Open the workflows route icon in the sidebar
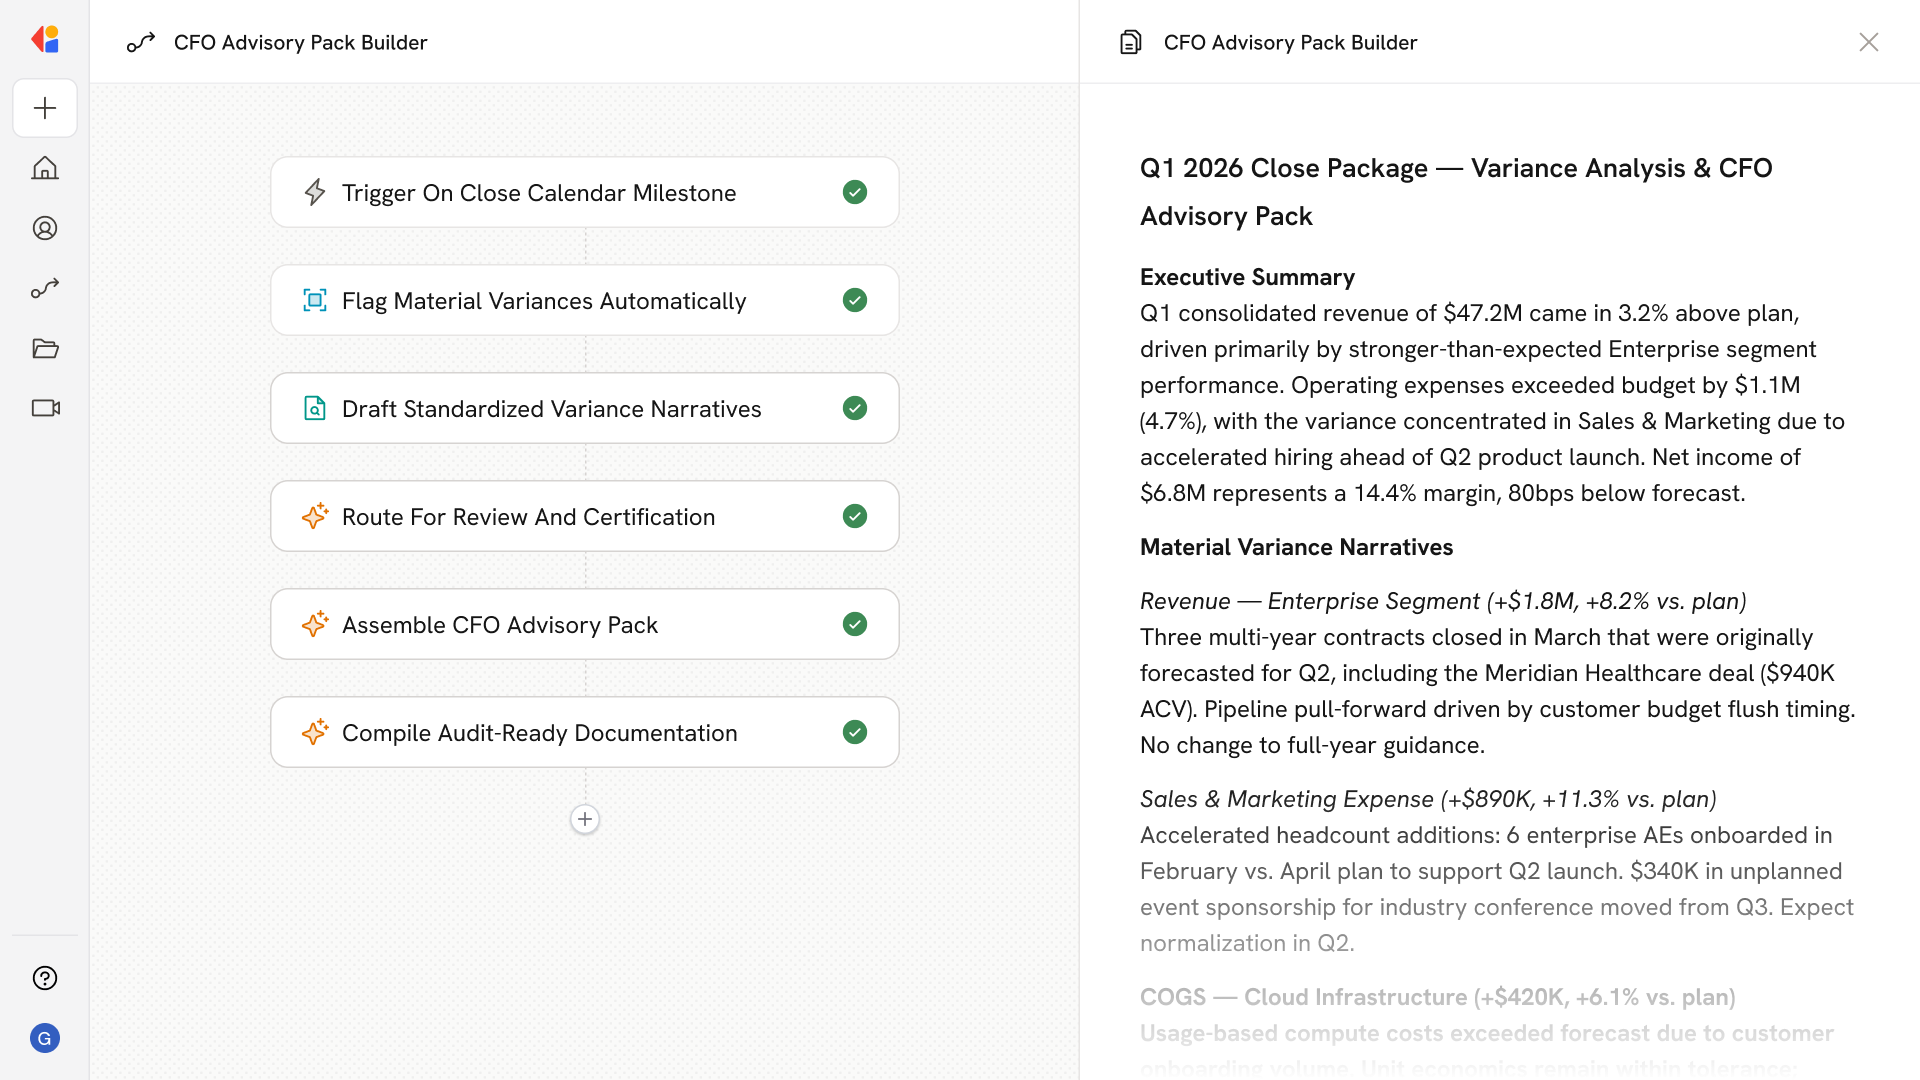Screen dimensions: 1920x1080 (x=45, y=288)
